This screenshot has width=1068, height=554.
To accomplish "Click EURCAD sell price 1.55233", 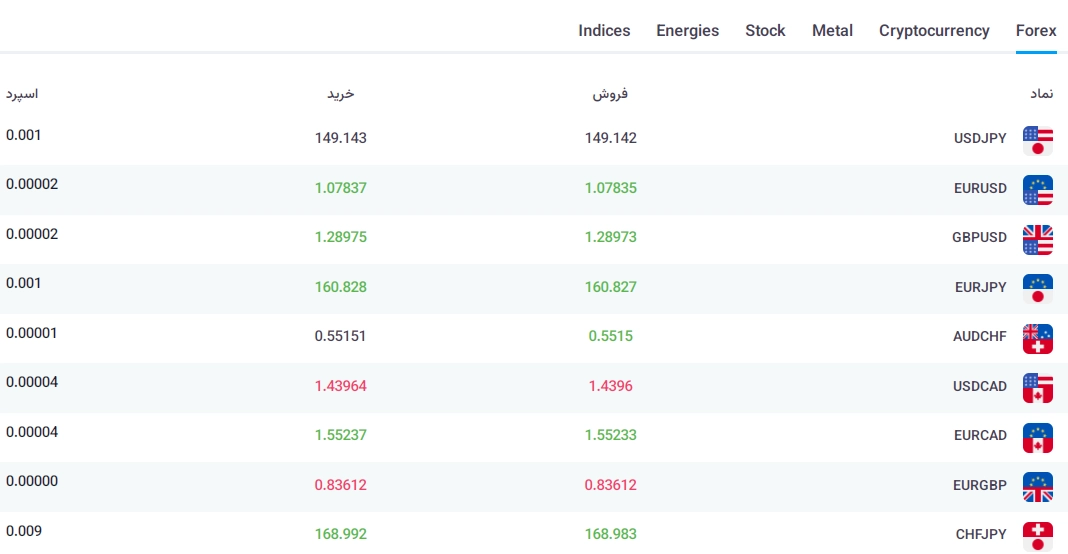I will coord(610,435).
